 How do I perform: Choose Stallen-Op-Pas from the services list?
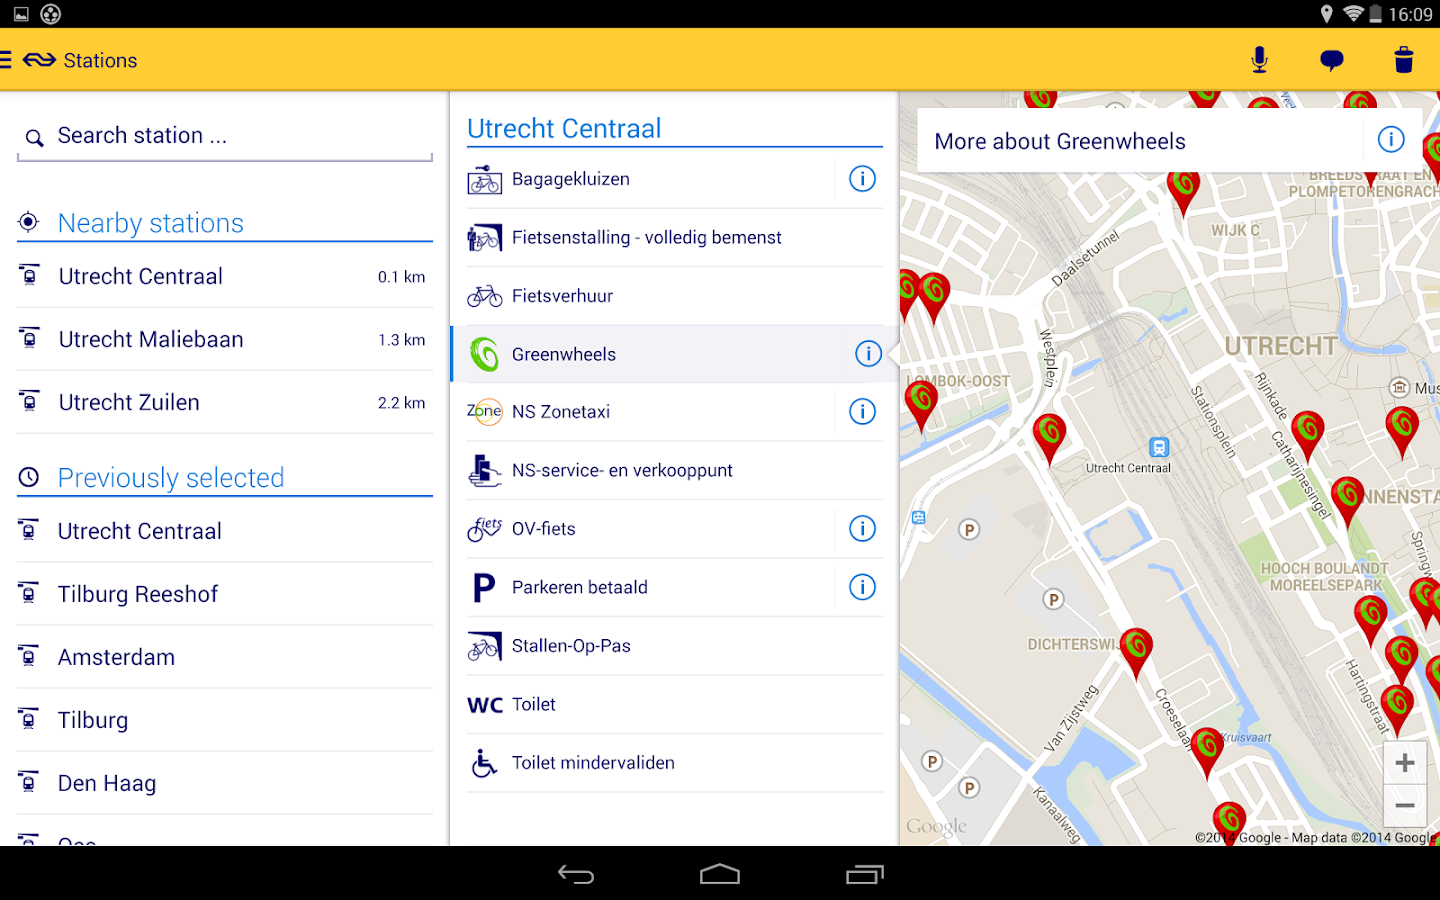click(x=570, y=645)
